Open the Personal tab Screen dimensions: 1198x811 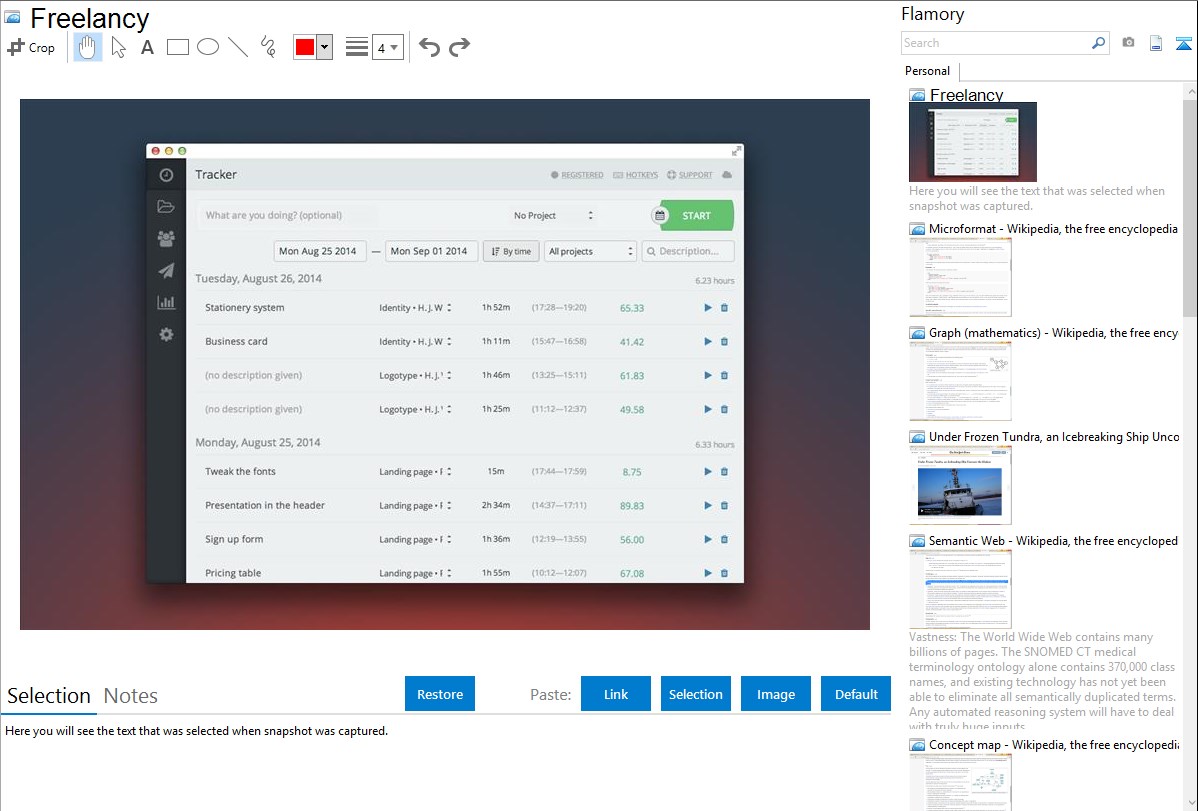click(928, 71)
